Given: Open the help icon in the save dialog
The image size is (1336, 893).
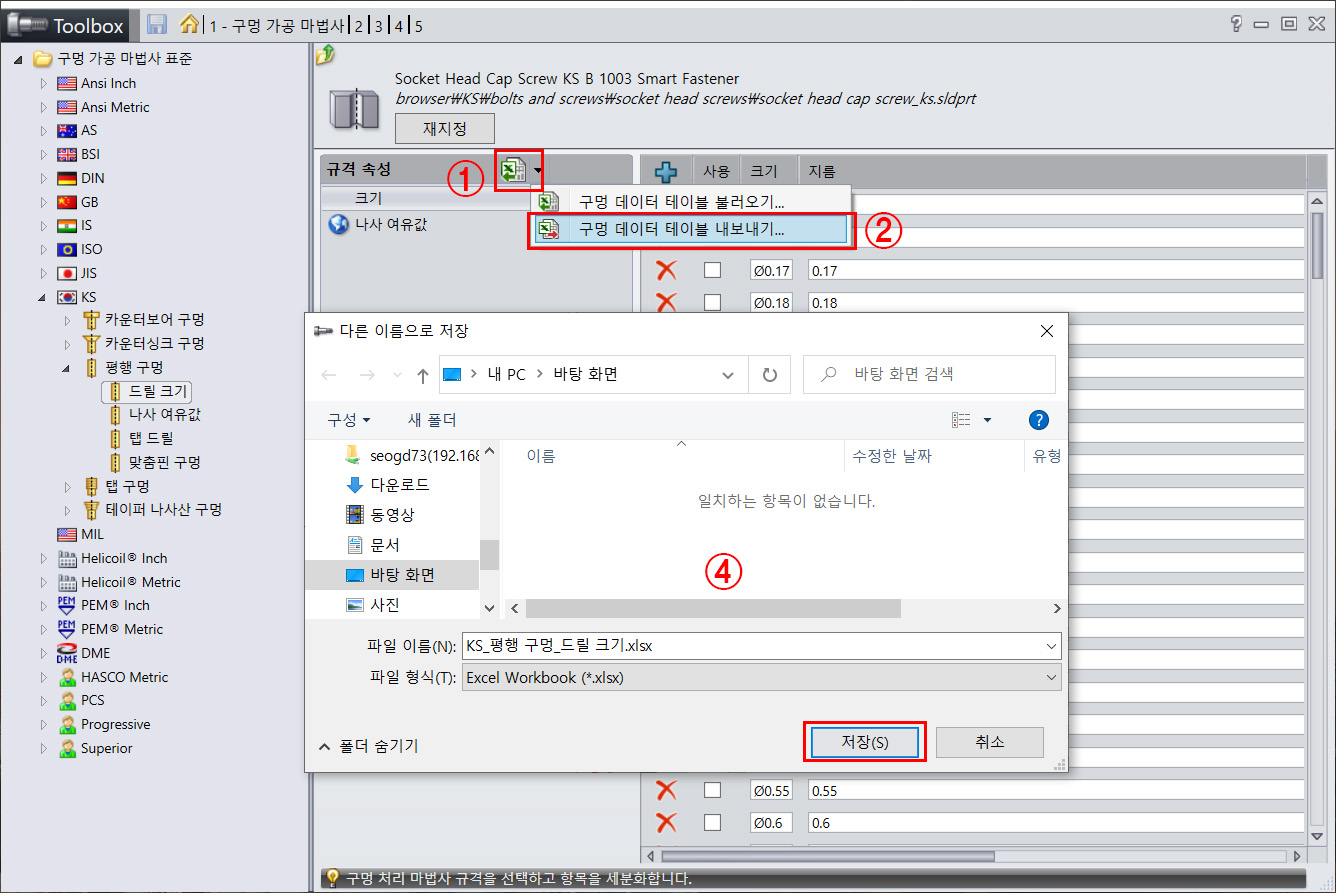Looking at the screenshot, I should click(x=1038, y=419).
